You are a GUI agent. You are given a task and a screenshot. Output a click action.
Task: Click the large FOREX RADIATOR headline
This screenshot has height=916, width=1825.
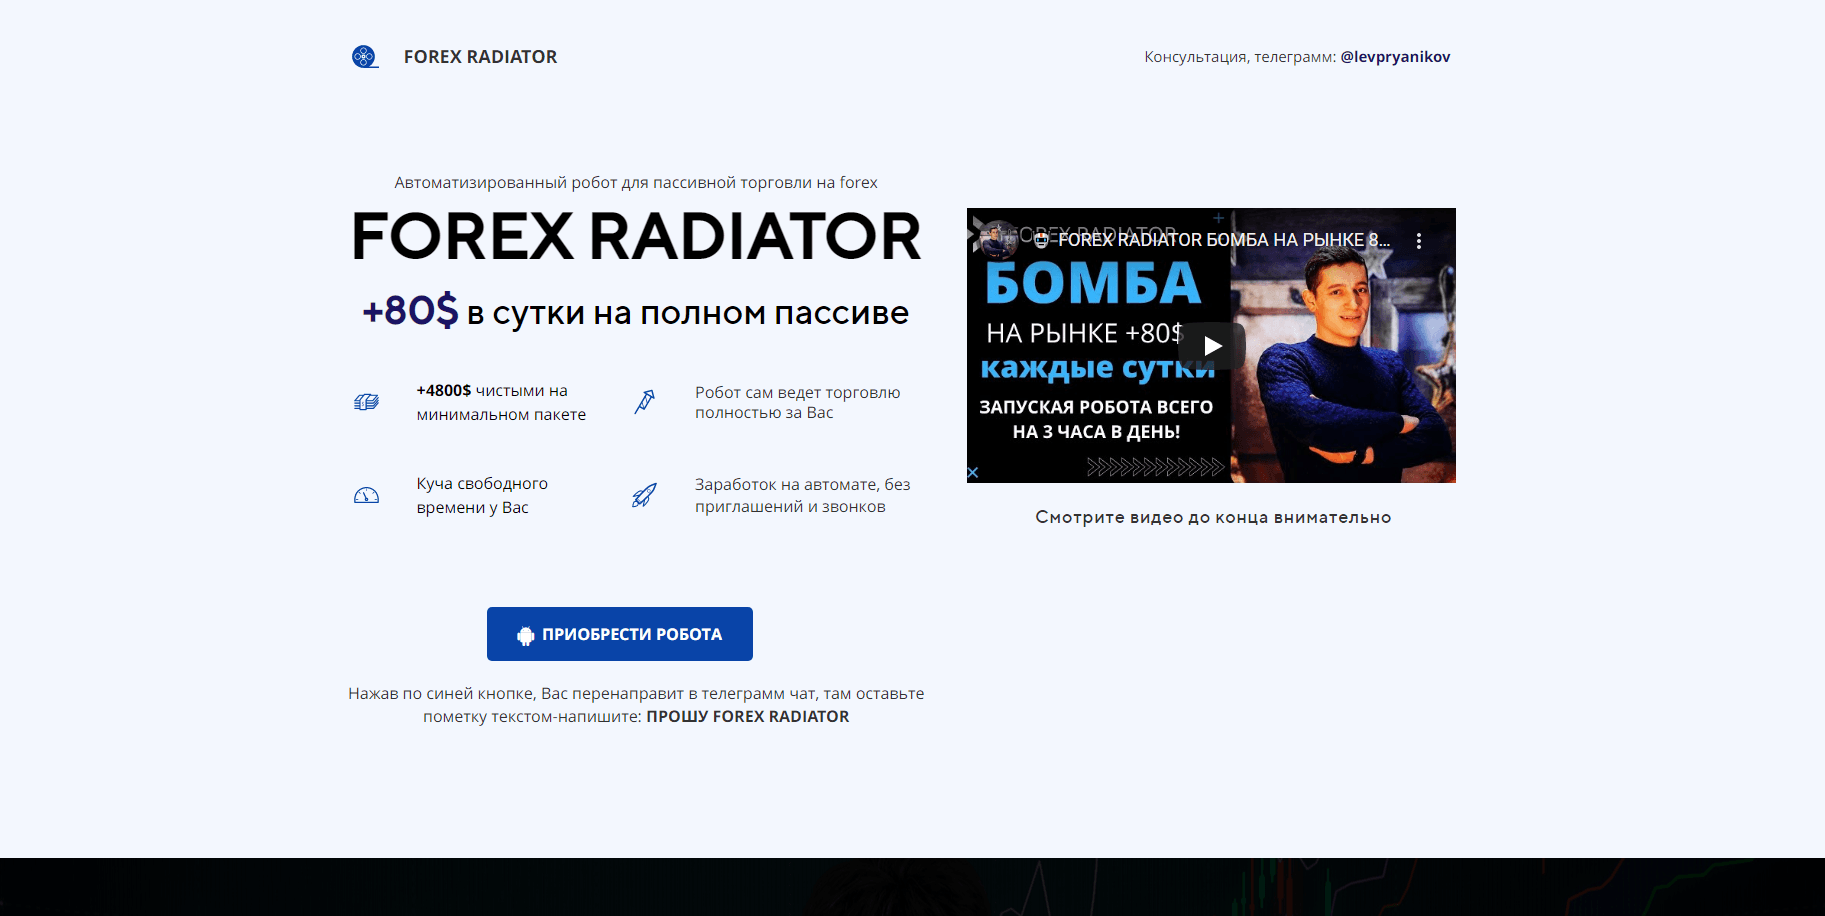tap(636, 236)
